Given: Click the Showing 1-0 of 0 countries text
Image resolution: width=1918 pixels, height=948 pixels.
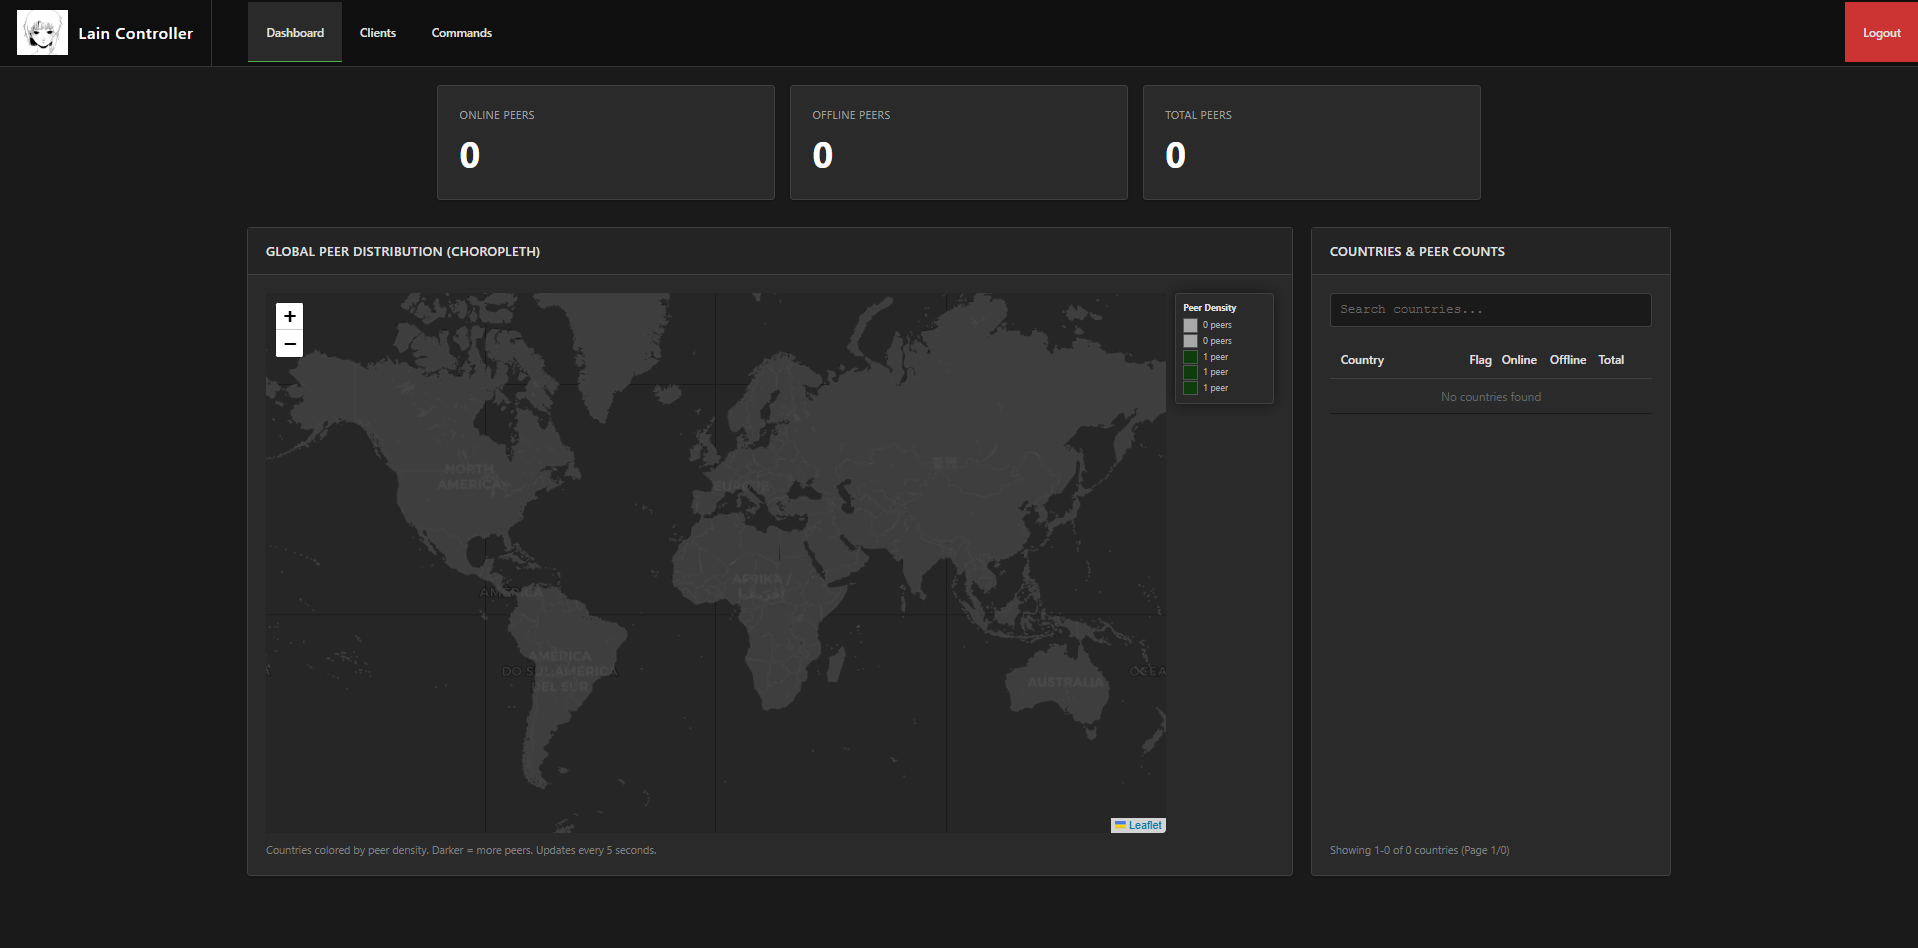Looking at the screenshot, I should pyautogui.click(x=1420, y=850).
